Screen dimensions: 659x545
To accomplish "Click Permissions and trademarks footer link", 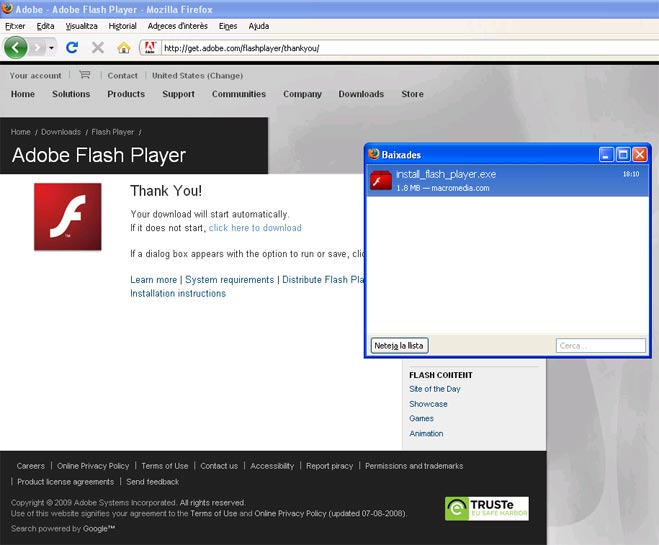I will 414,466.
